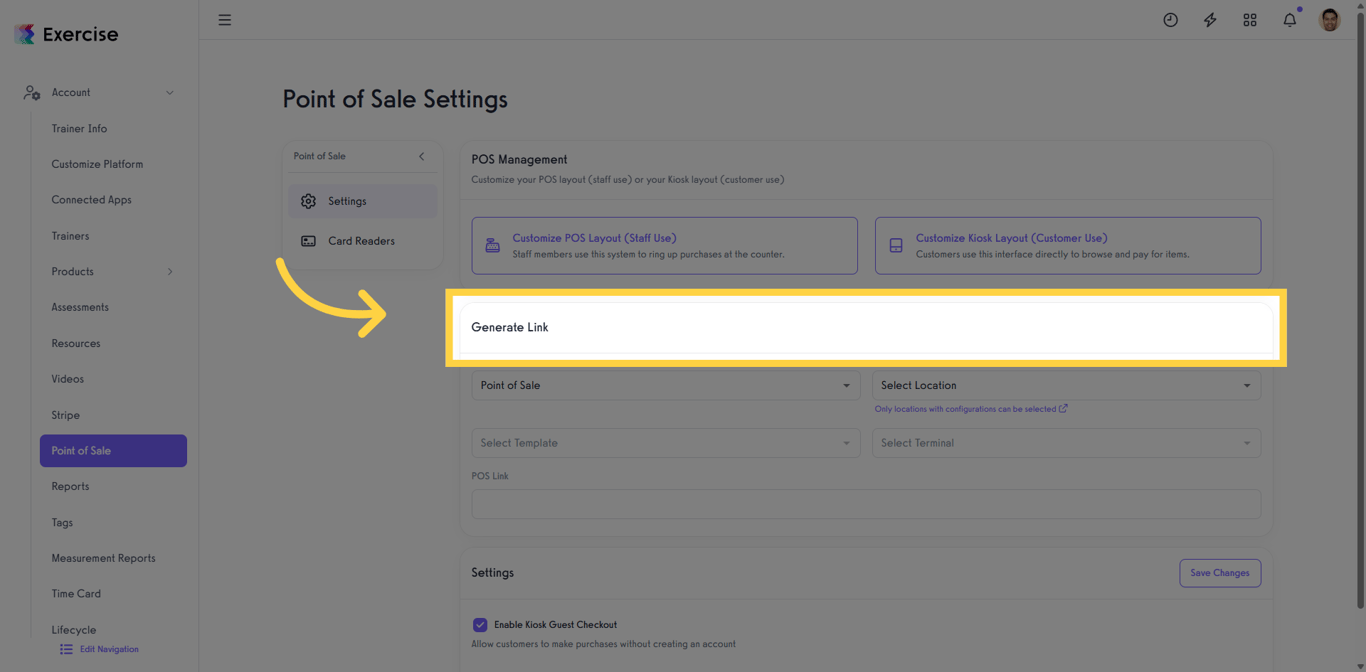Open the hamburger menu icon
The height and width of the screenshot is (672, 1366).
point(224,19)
